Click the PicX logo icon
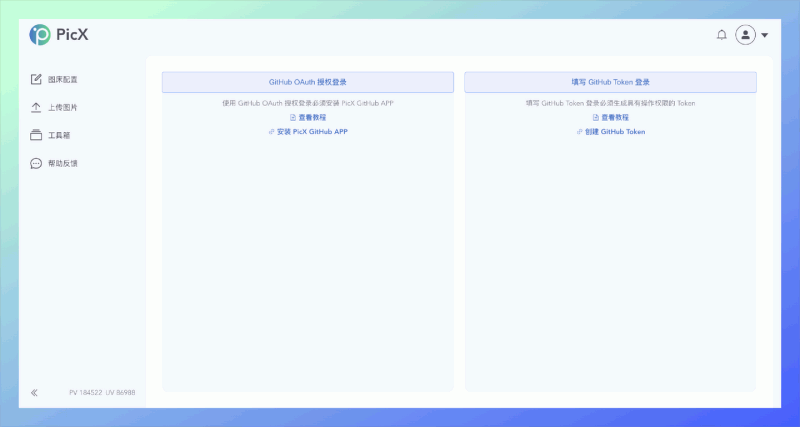 pyautogui.click(x=40, y=35)
